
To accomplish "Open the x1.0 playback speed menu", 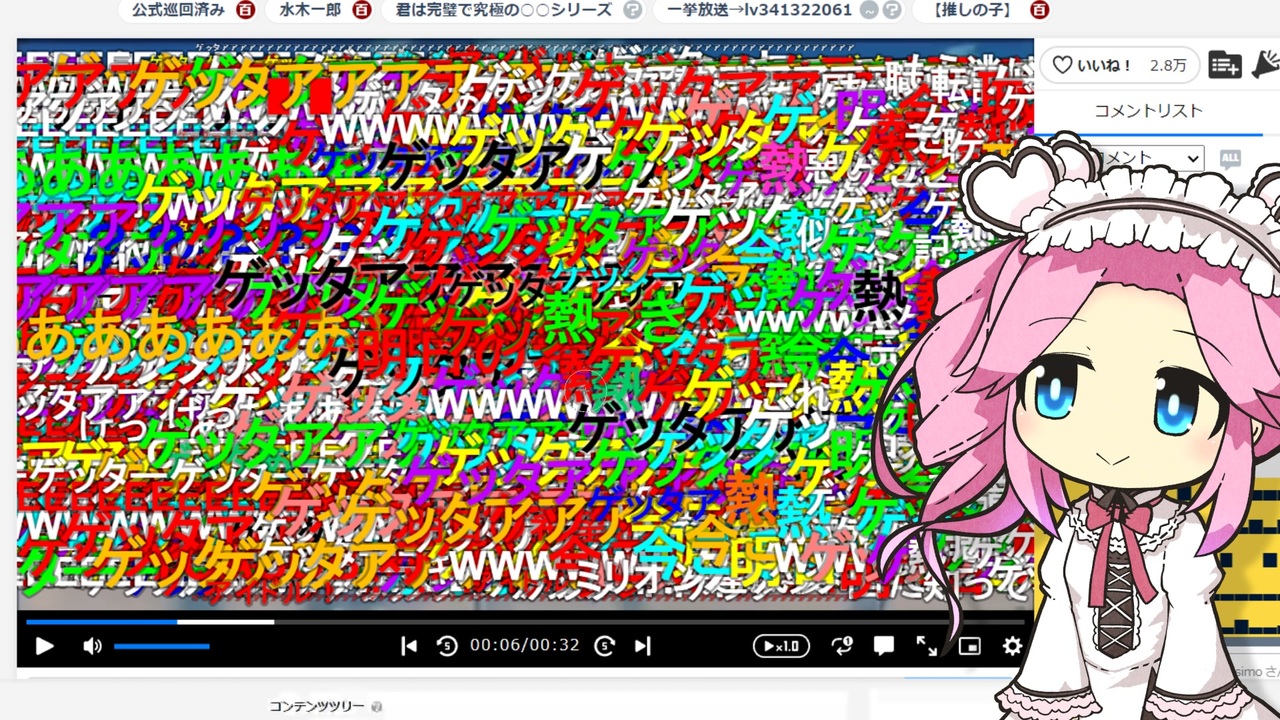I will click(x=781, y=646).
